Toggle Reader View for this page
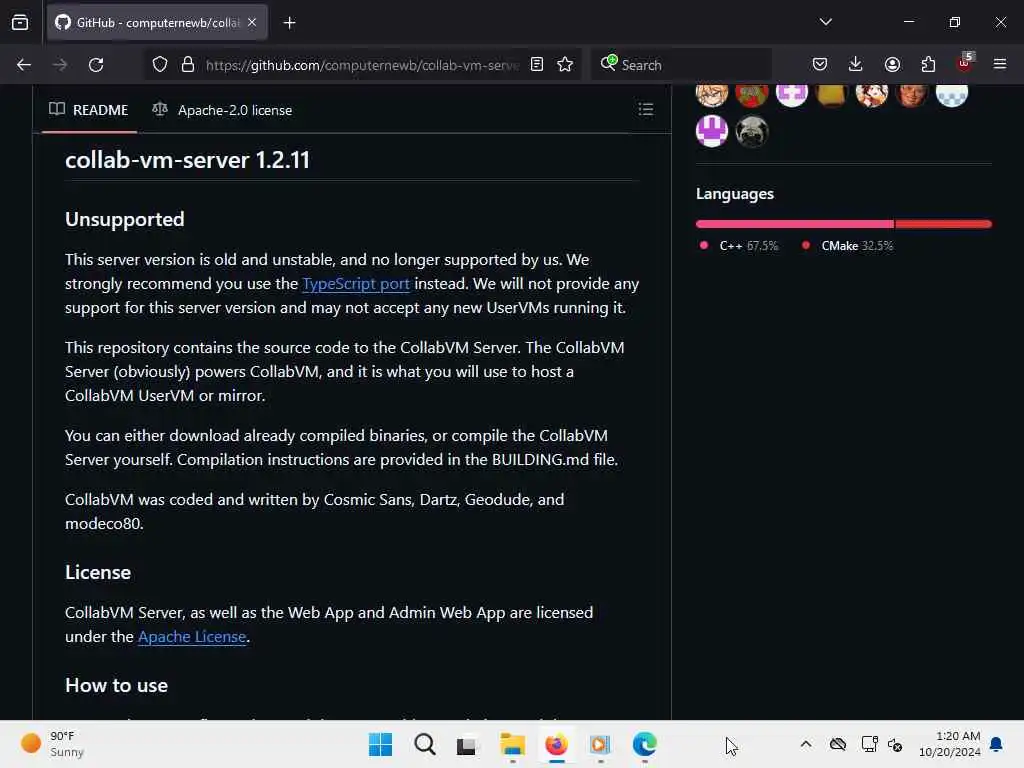1024x768 pixels. pyautogui.click(x=537, y=65)
